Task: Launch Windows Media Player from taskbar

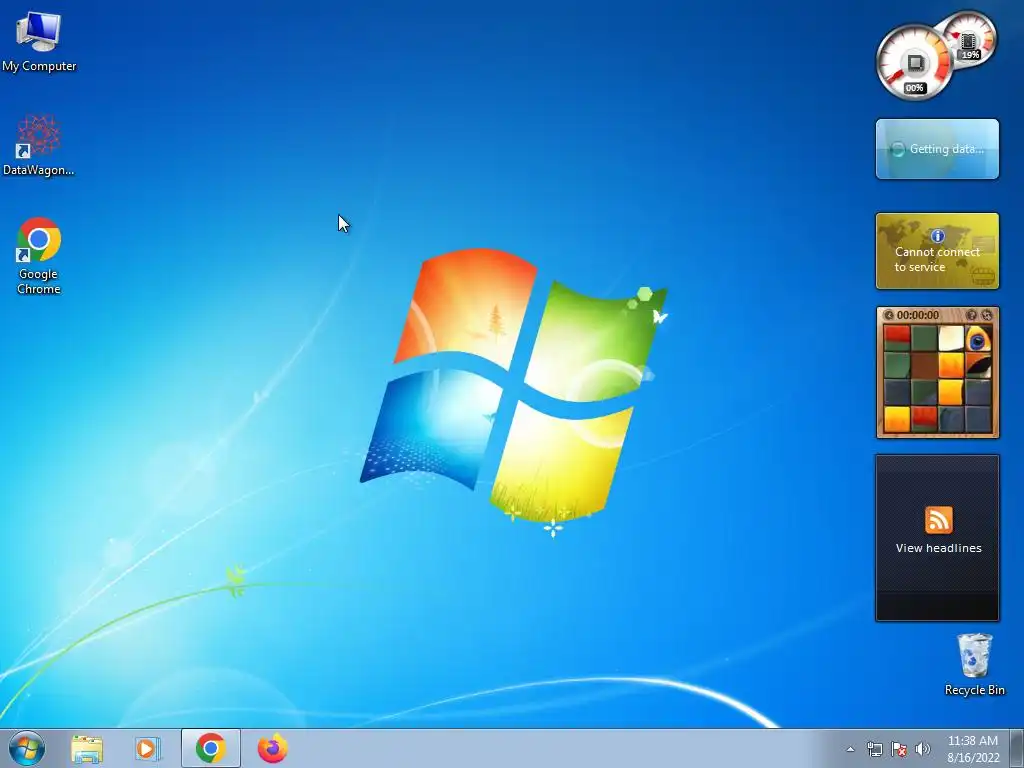Action: tap(148, 748)
